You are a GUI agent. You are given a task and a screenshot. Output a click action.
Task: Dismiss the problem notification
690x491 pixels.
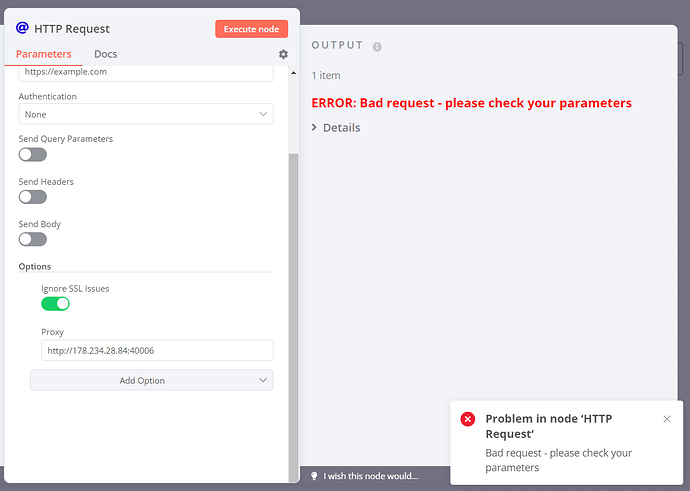667,419
